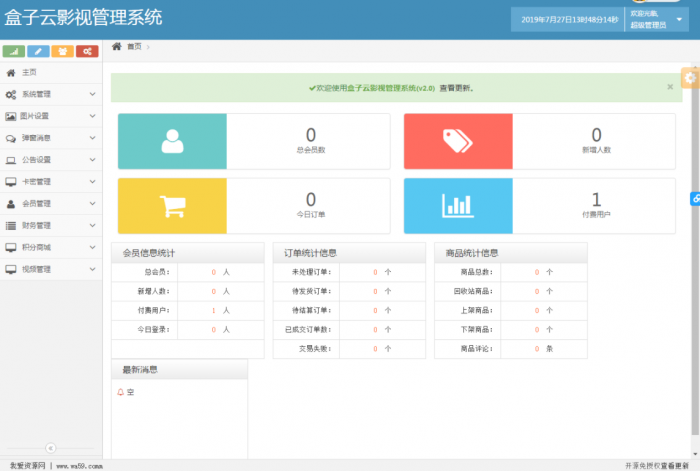Click the blue bar chart paid-users tile
The width and height of the screenshot is (700, 471).
coord(458,206)
